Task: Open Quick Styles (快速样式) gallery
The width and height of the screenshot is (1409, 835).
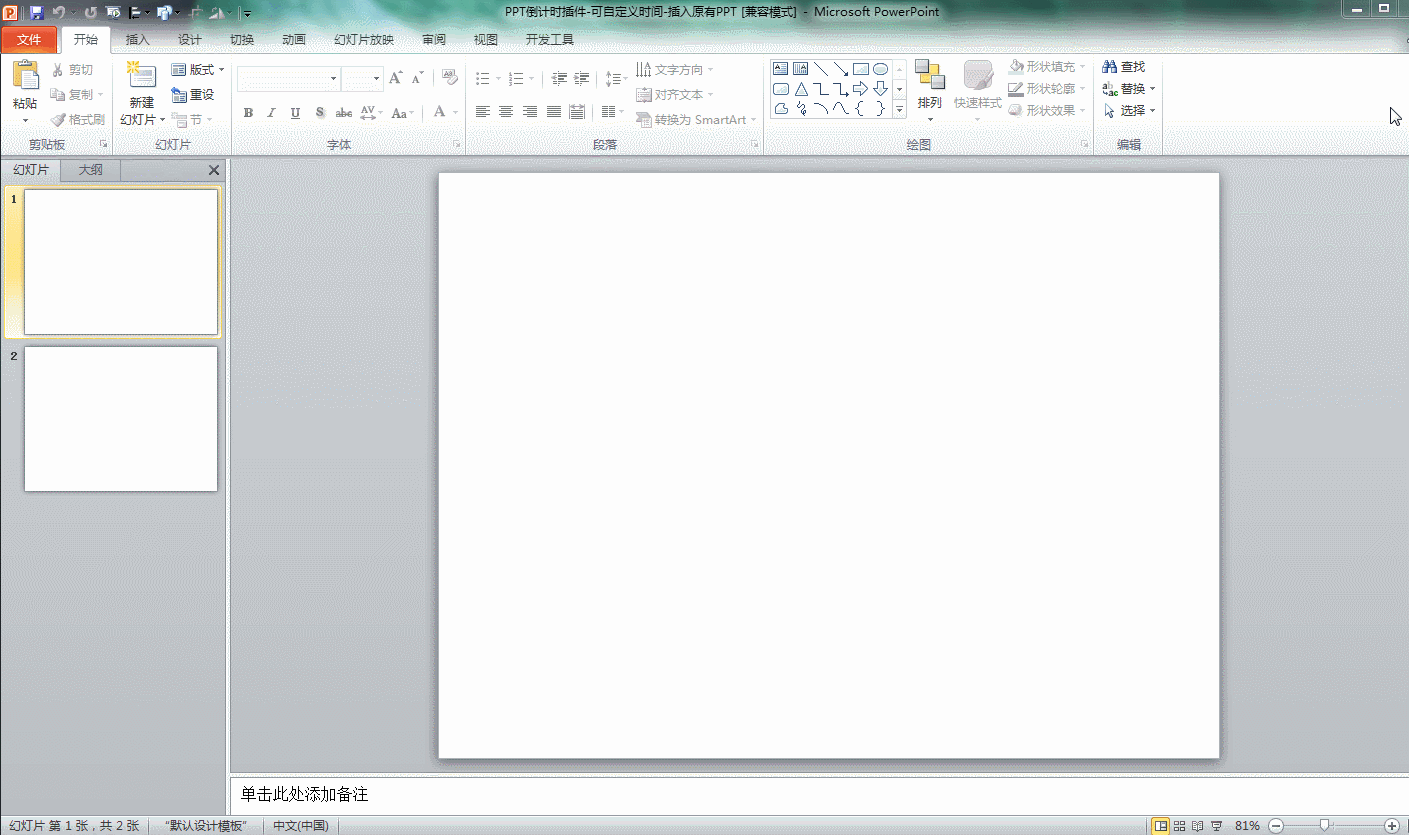Action: (977, 90)
